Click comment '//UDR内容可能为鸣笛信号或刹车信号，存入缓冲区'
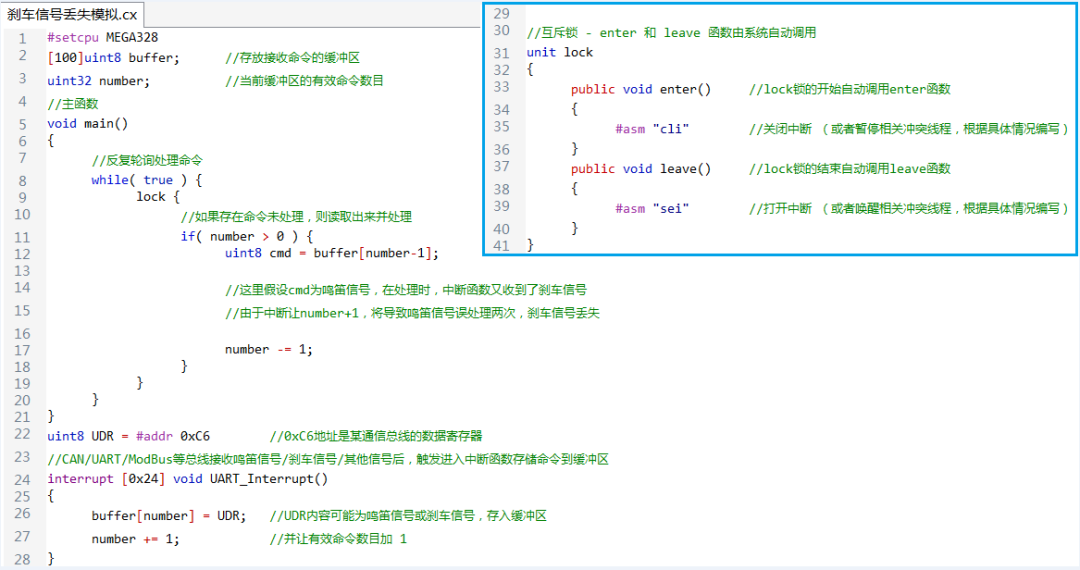Viewport: 1080px width, 570px height. coord(408,516)
